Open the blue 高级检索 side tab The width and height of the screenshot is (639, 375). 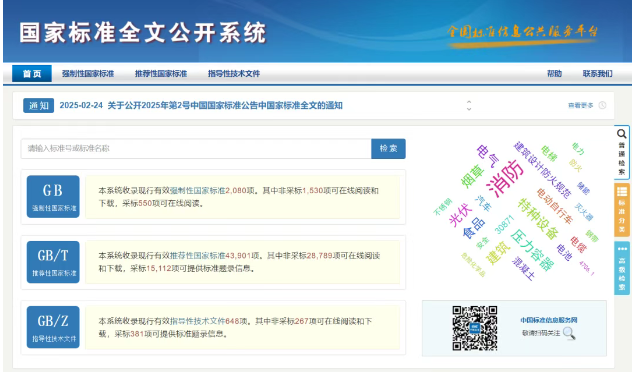(622, 268)
